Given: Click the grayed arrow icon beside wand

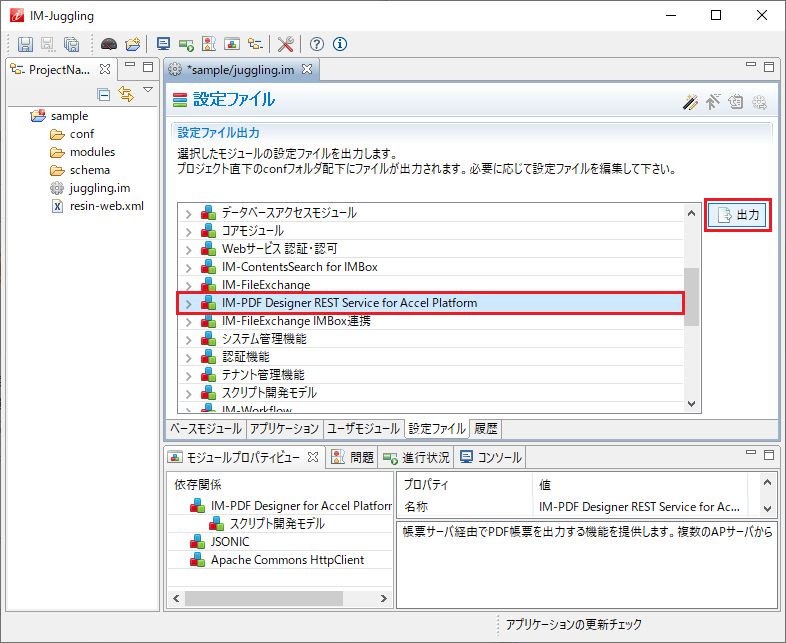Looking at the screenshot, I should pyautogui.click(x=713, y=102).
